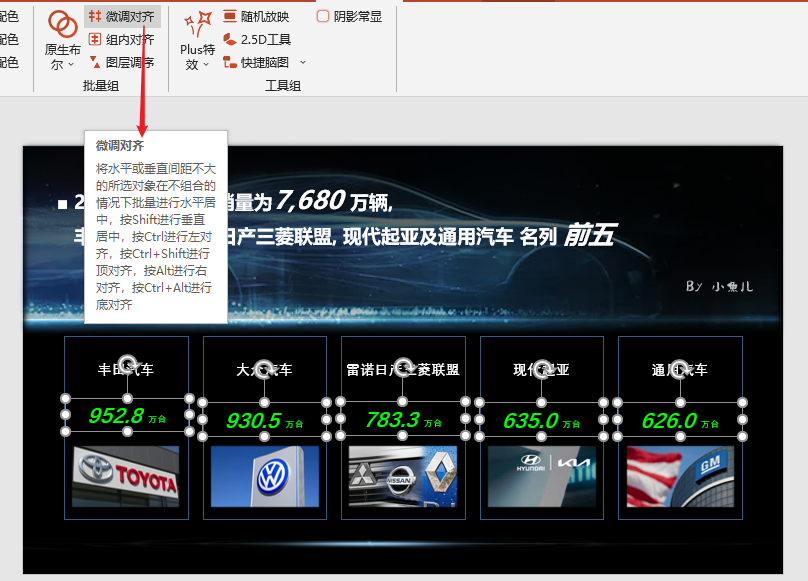This screenshot has height=581, width=808.
Task: Click the rotation handle above 635.0
Action: click(541, 369)
